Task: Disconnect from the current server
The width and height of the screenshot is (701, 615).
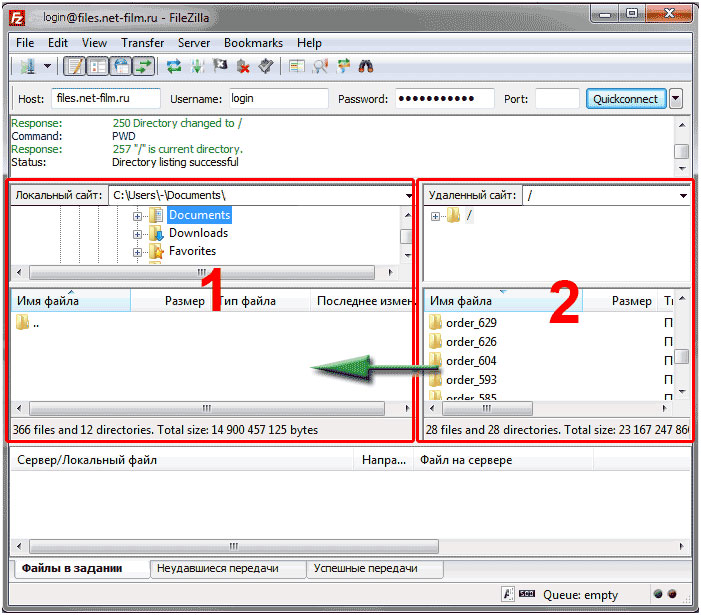Action: (243, 67)
